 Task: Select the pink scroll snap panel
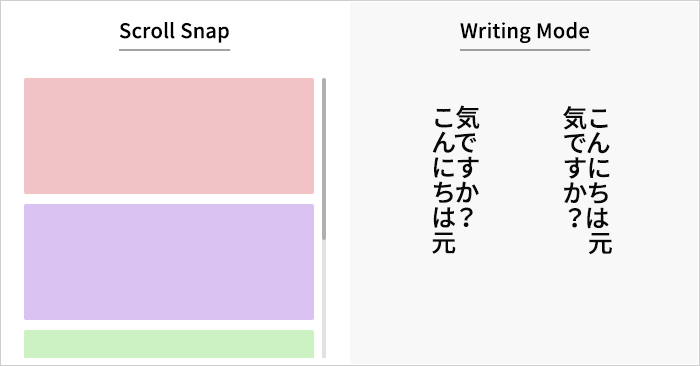(x=169, y=136)
